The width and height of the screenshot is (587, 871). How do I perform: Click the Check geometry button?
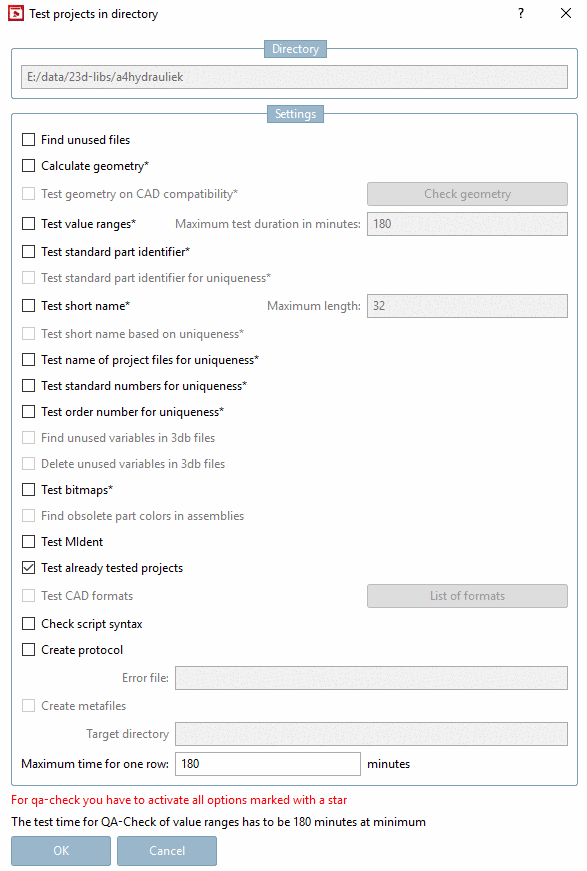coord(466,194)
